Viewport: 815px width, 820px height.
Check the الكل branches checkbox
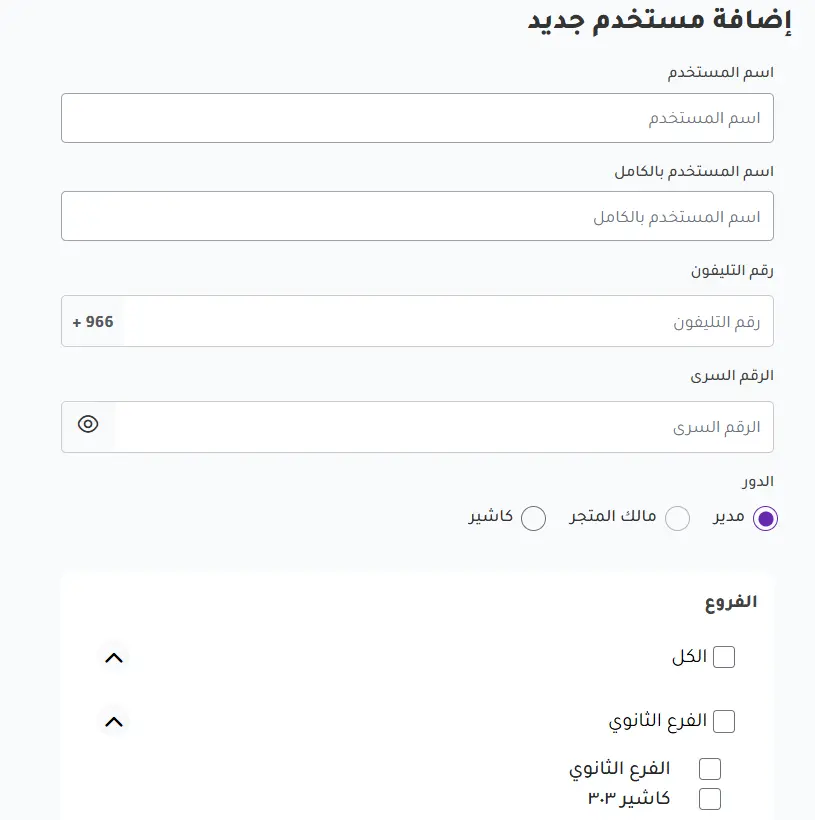click(x=724, y=657)
